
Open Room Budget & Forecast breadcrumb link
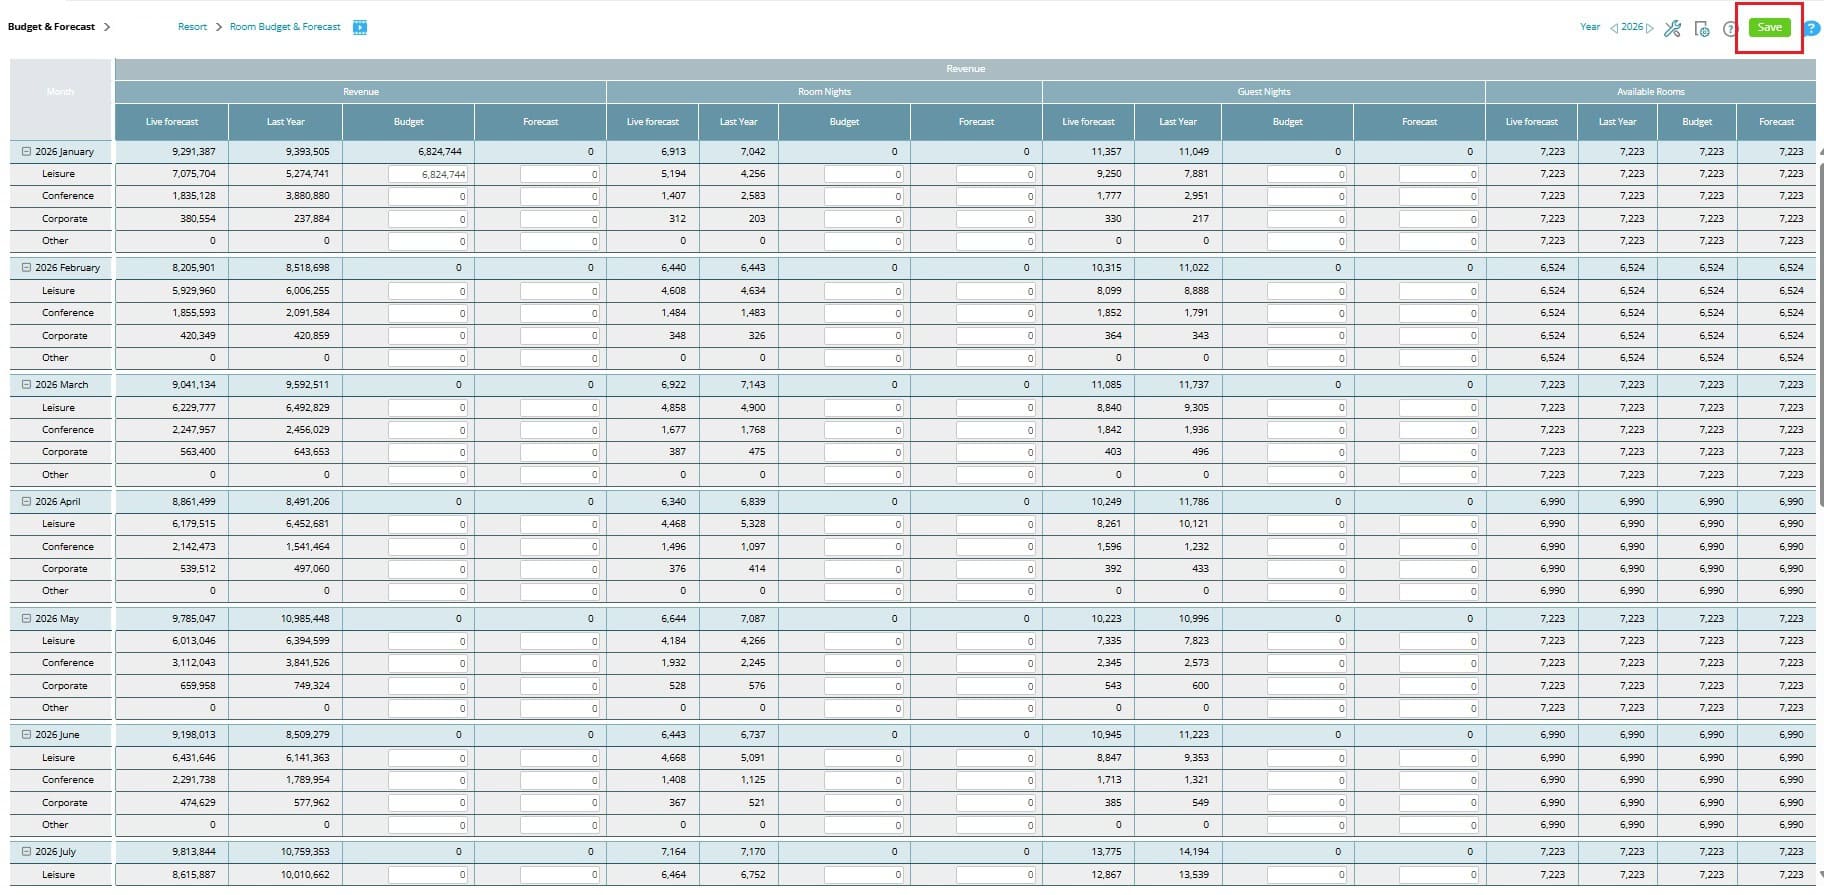[285, 27]
